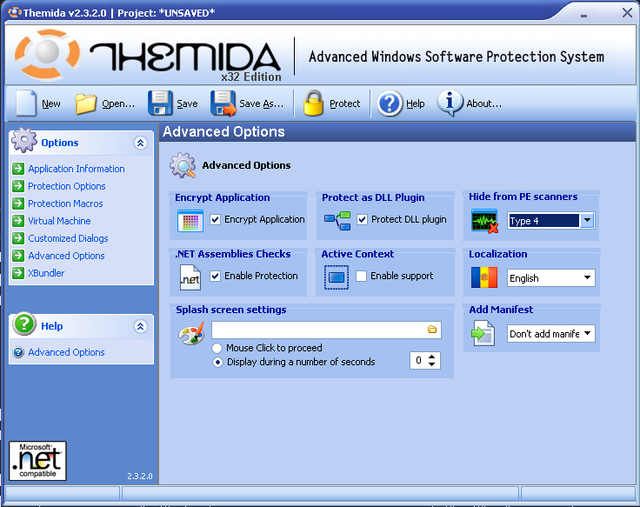Click the Protect padlock icon

313,103
